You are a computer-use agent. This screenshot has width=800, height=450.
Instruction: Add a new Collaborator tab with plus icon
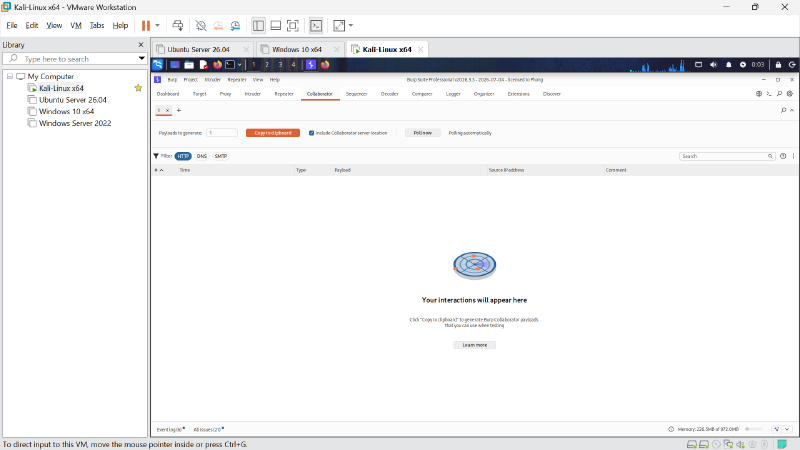[x=179, y=110]
